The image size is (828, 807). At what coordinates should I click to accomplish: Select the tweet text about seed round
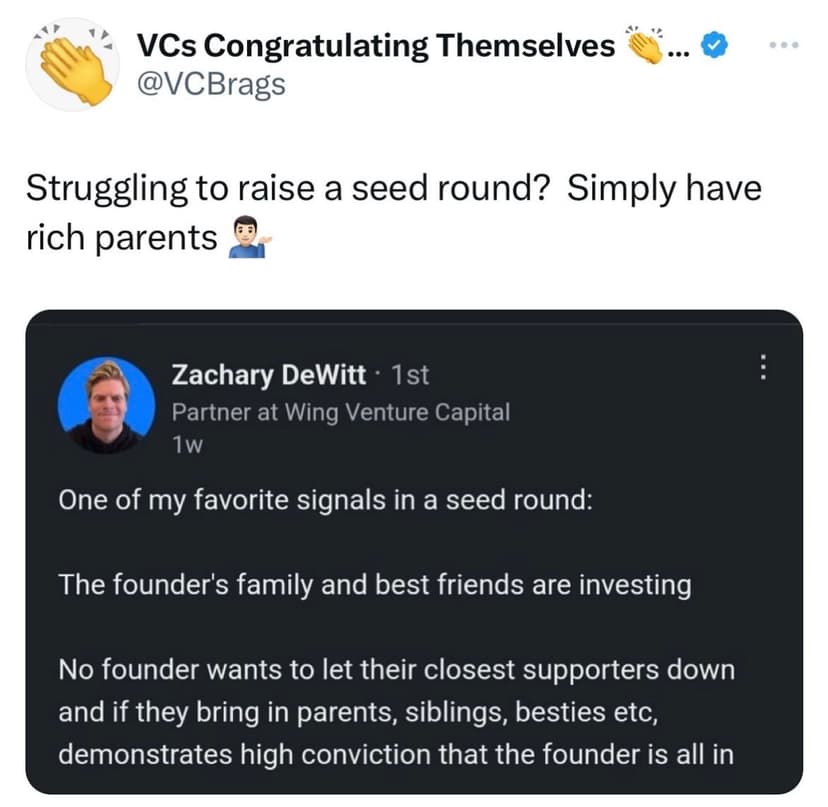[392, 213]
